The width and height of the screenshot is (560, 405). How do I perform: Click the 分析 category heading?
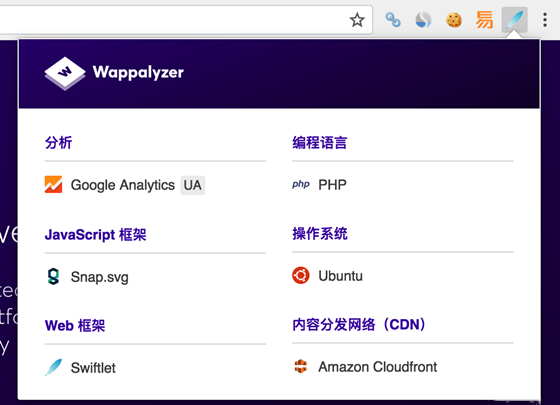coord(58,142)
